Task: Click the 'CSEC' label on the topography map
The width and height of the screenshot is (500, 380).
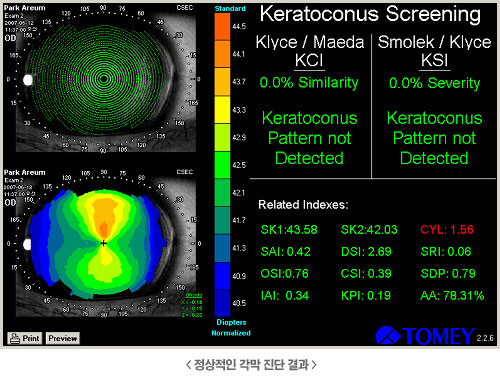Action: tap(185, 172)
